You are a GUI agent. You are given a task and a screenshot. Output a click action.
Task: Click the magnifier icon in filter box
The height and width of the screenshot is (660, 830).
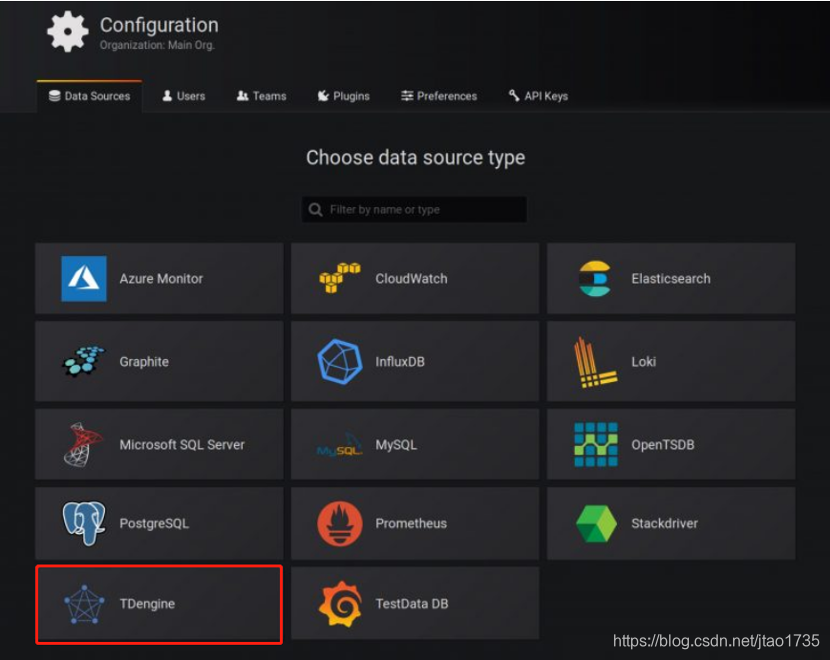click(x=315, y=210)
